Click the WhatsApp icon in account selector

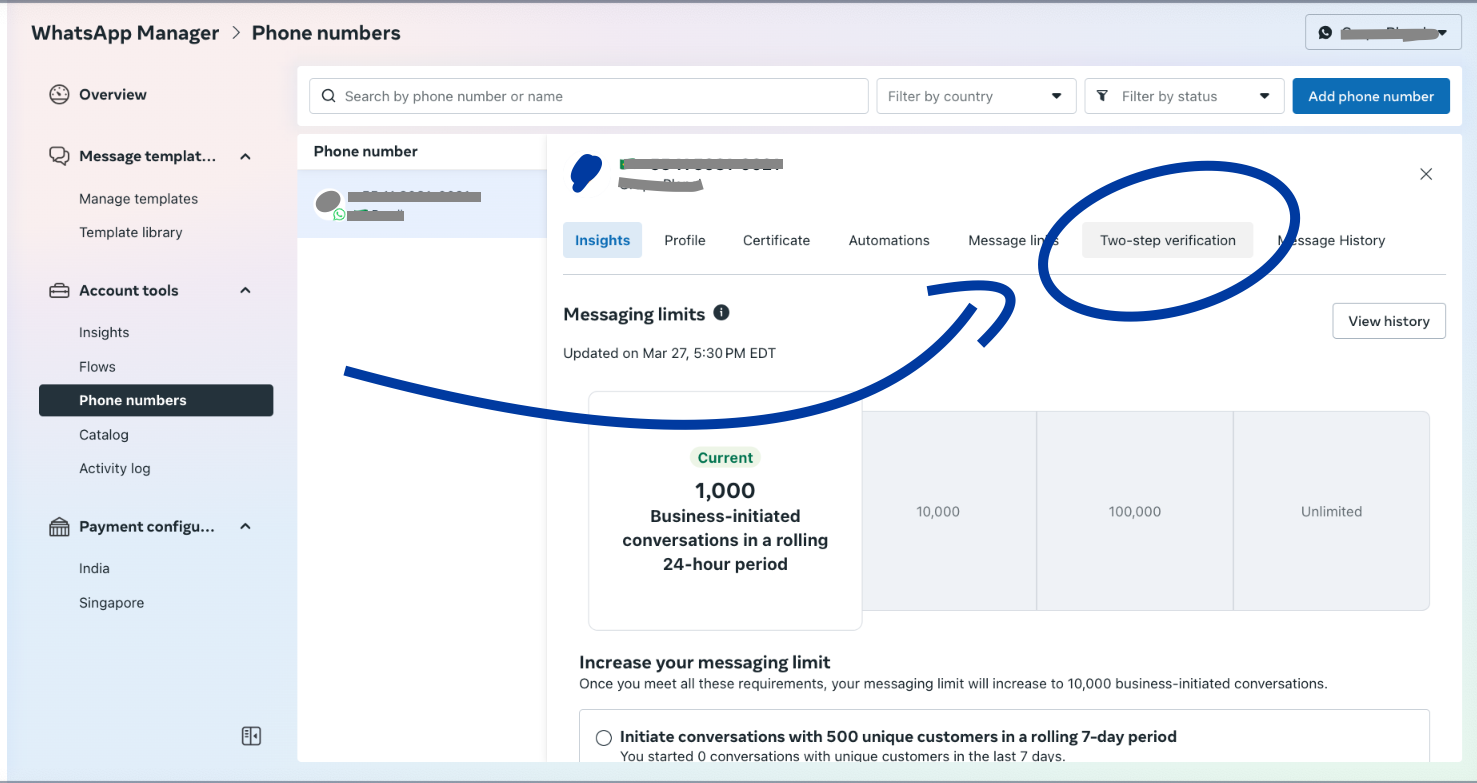pyautogui.click(x=1325, y=33)
